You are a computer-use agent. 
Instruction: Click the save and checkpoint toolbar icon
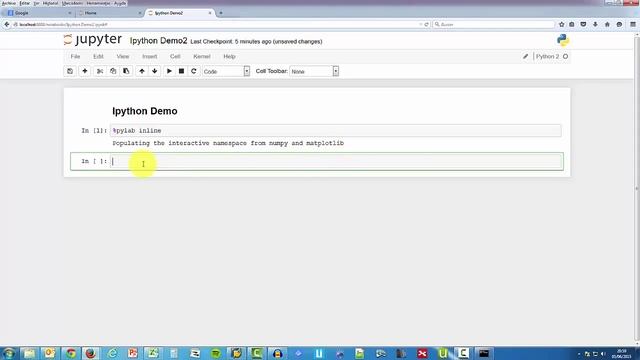click(x=70, y=71)
